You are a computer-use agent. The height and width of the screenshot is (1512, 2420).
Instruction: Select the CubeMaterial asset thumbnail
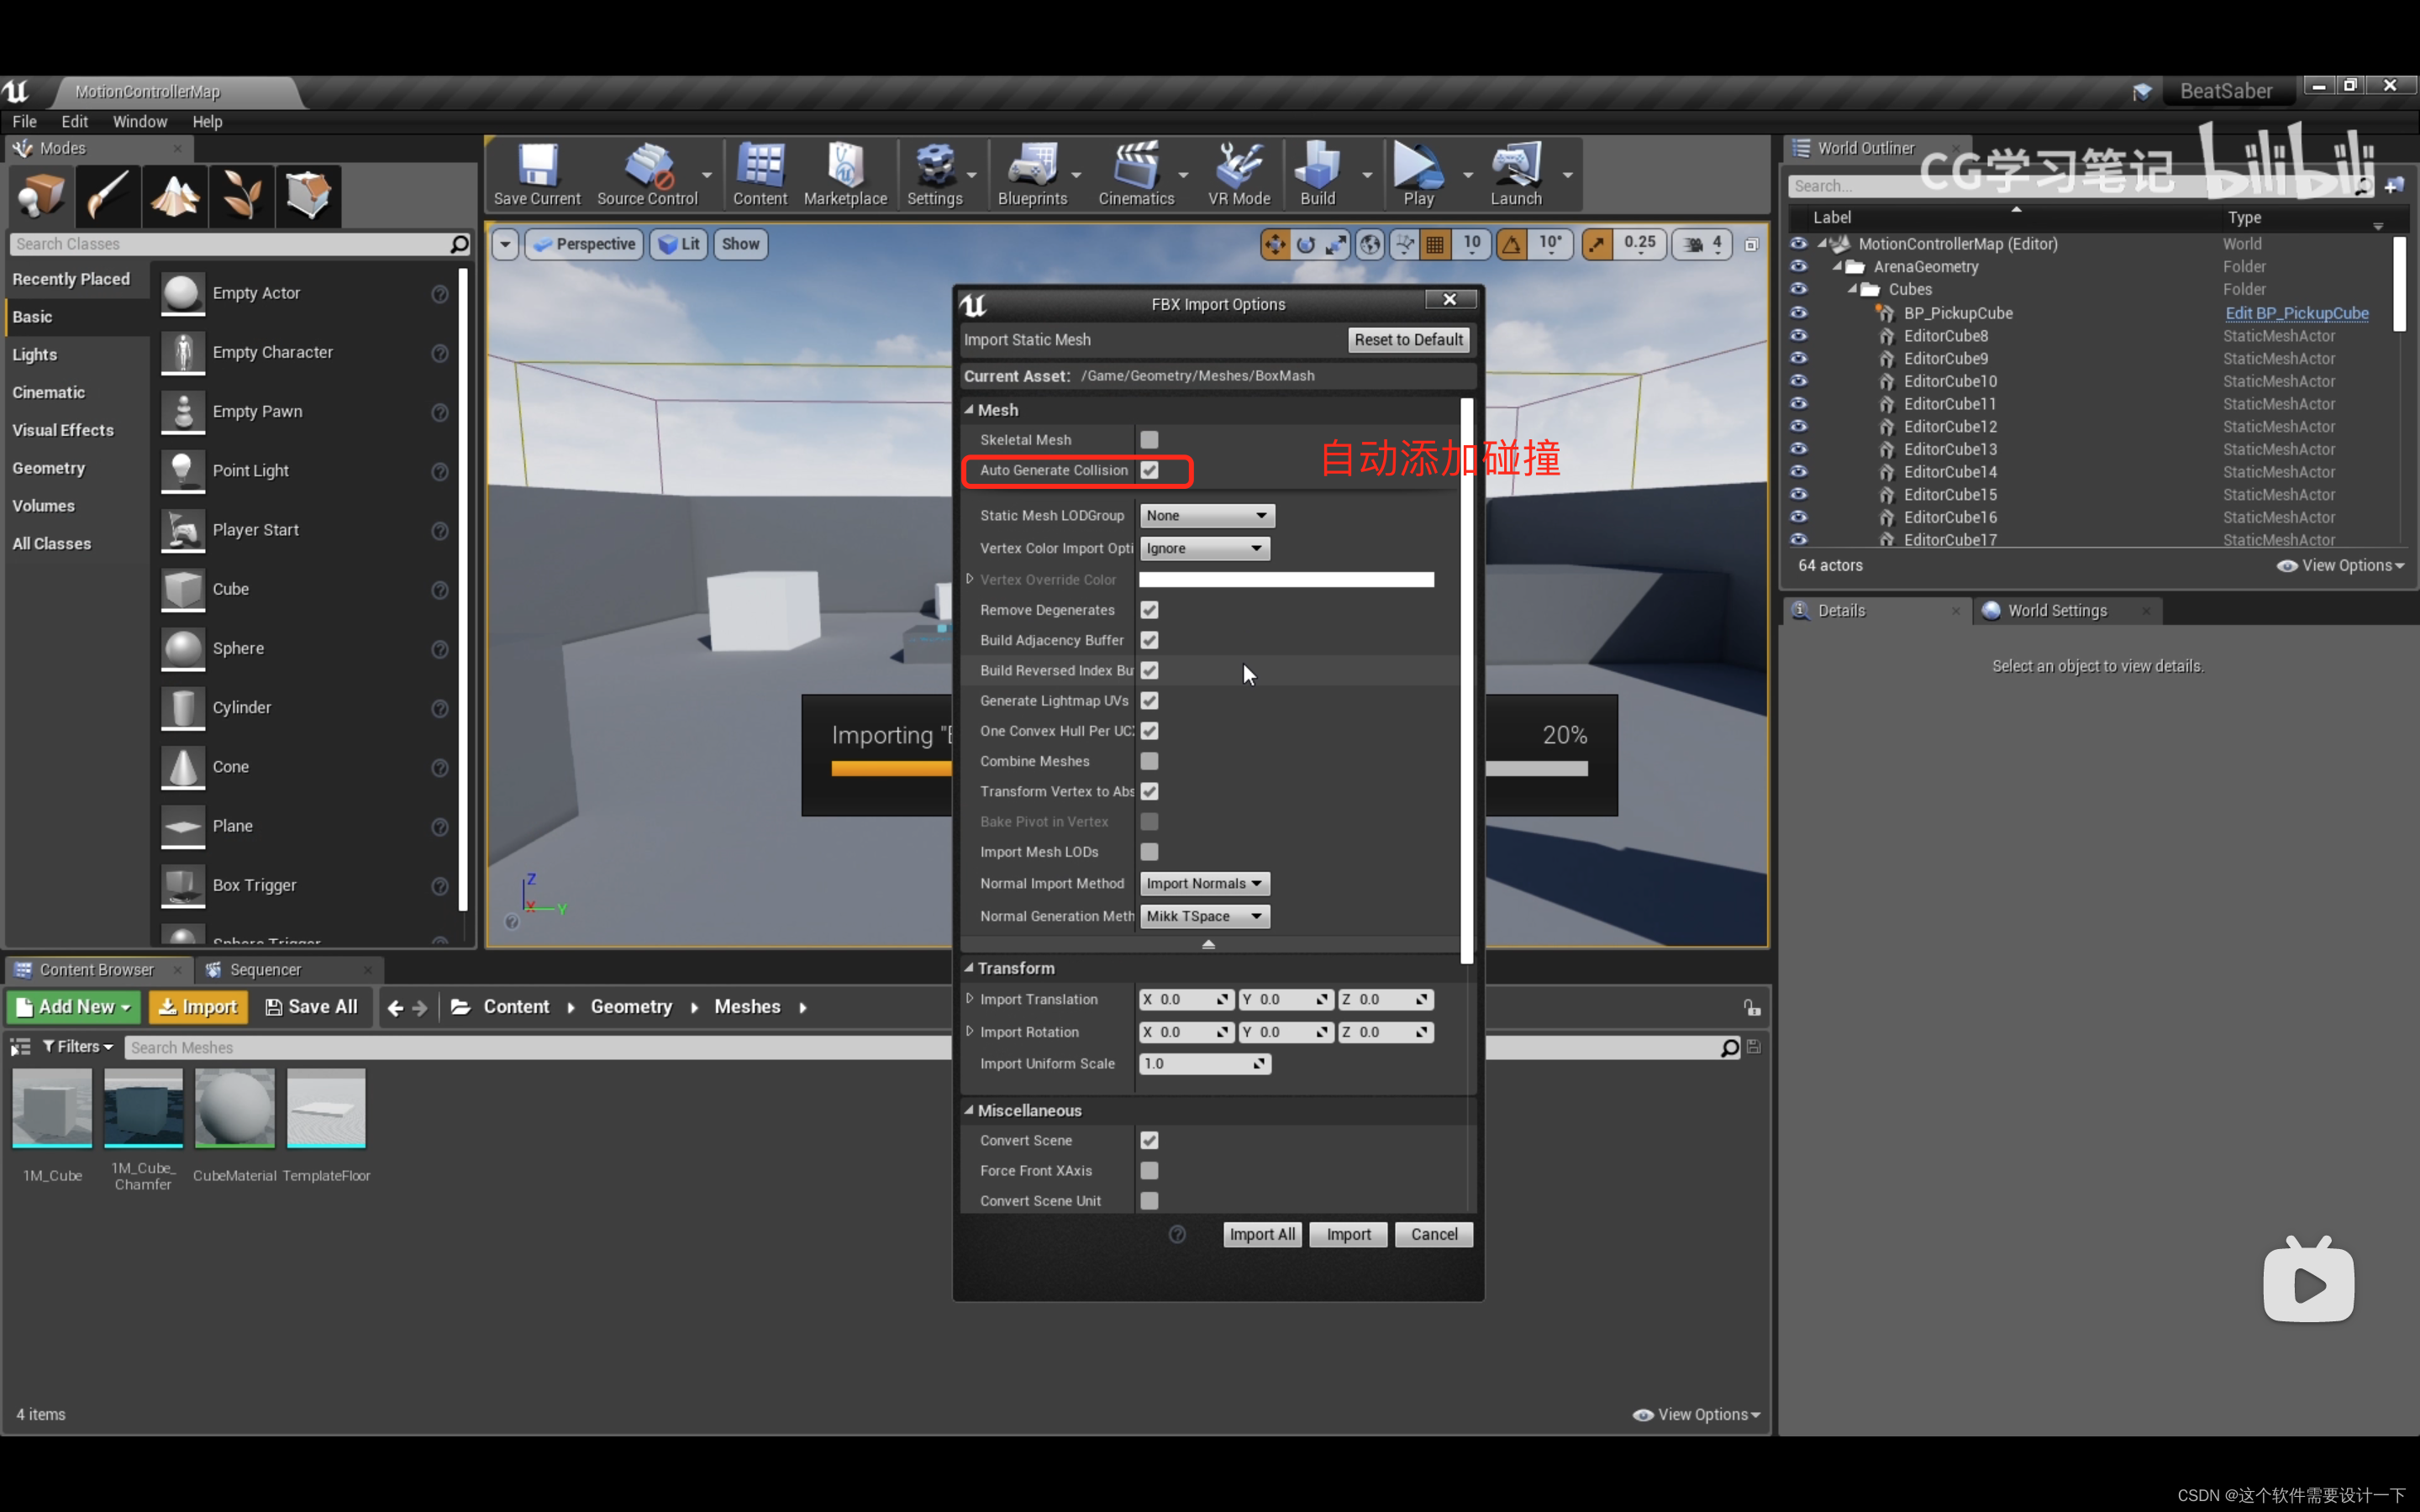coord(234,1108)
